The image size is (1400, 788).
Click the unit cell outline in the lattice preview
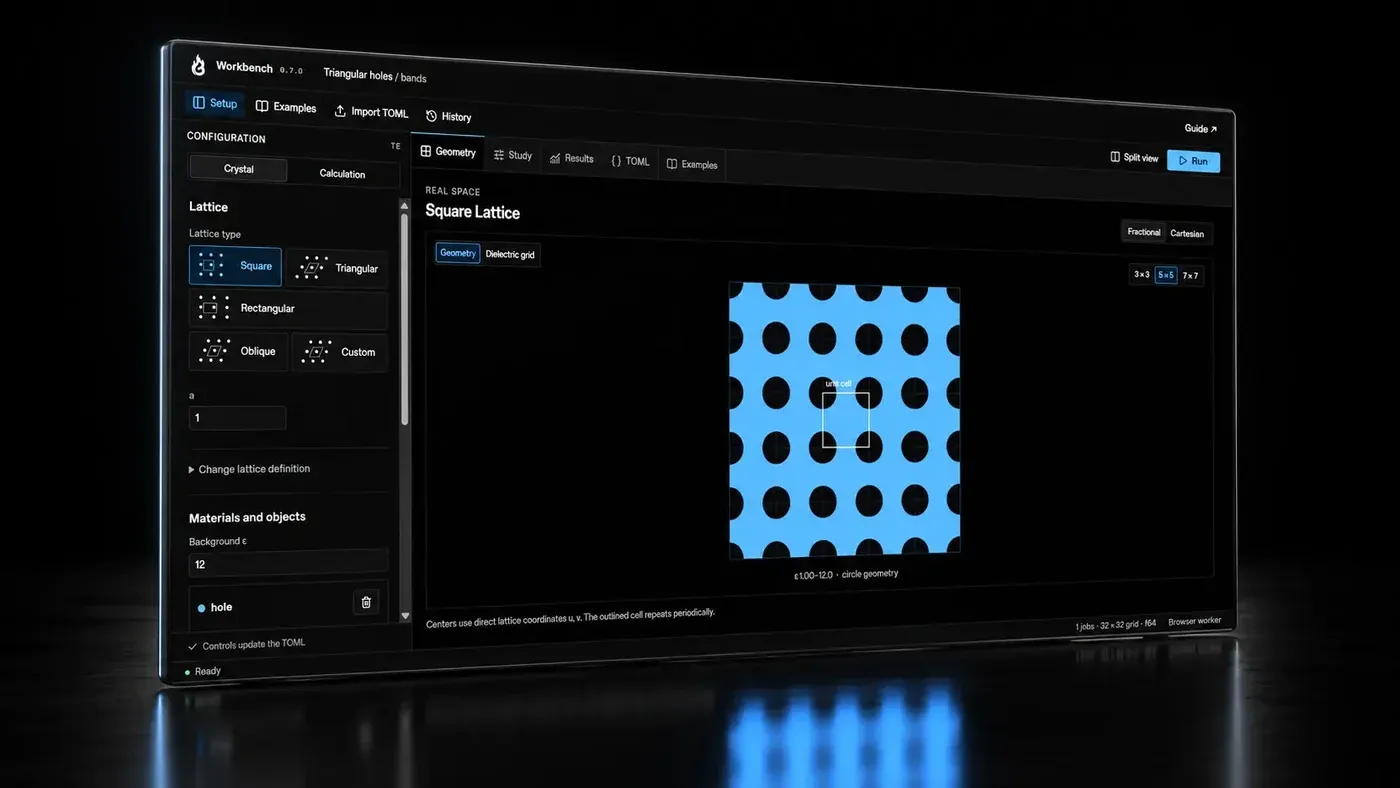click(846, 420)
